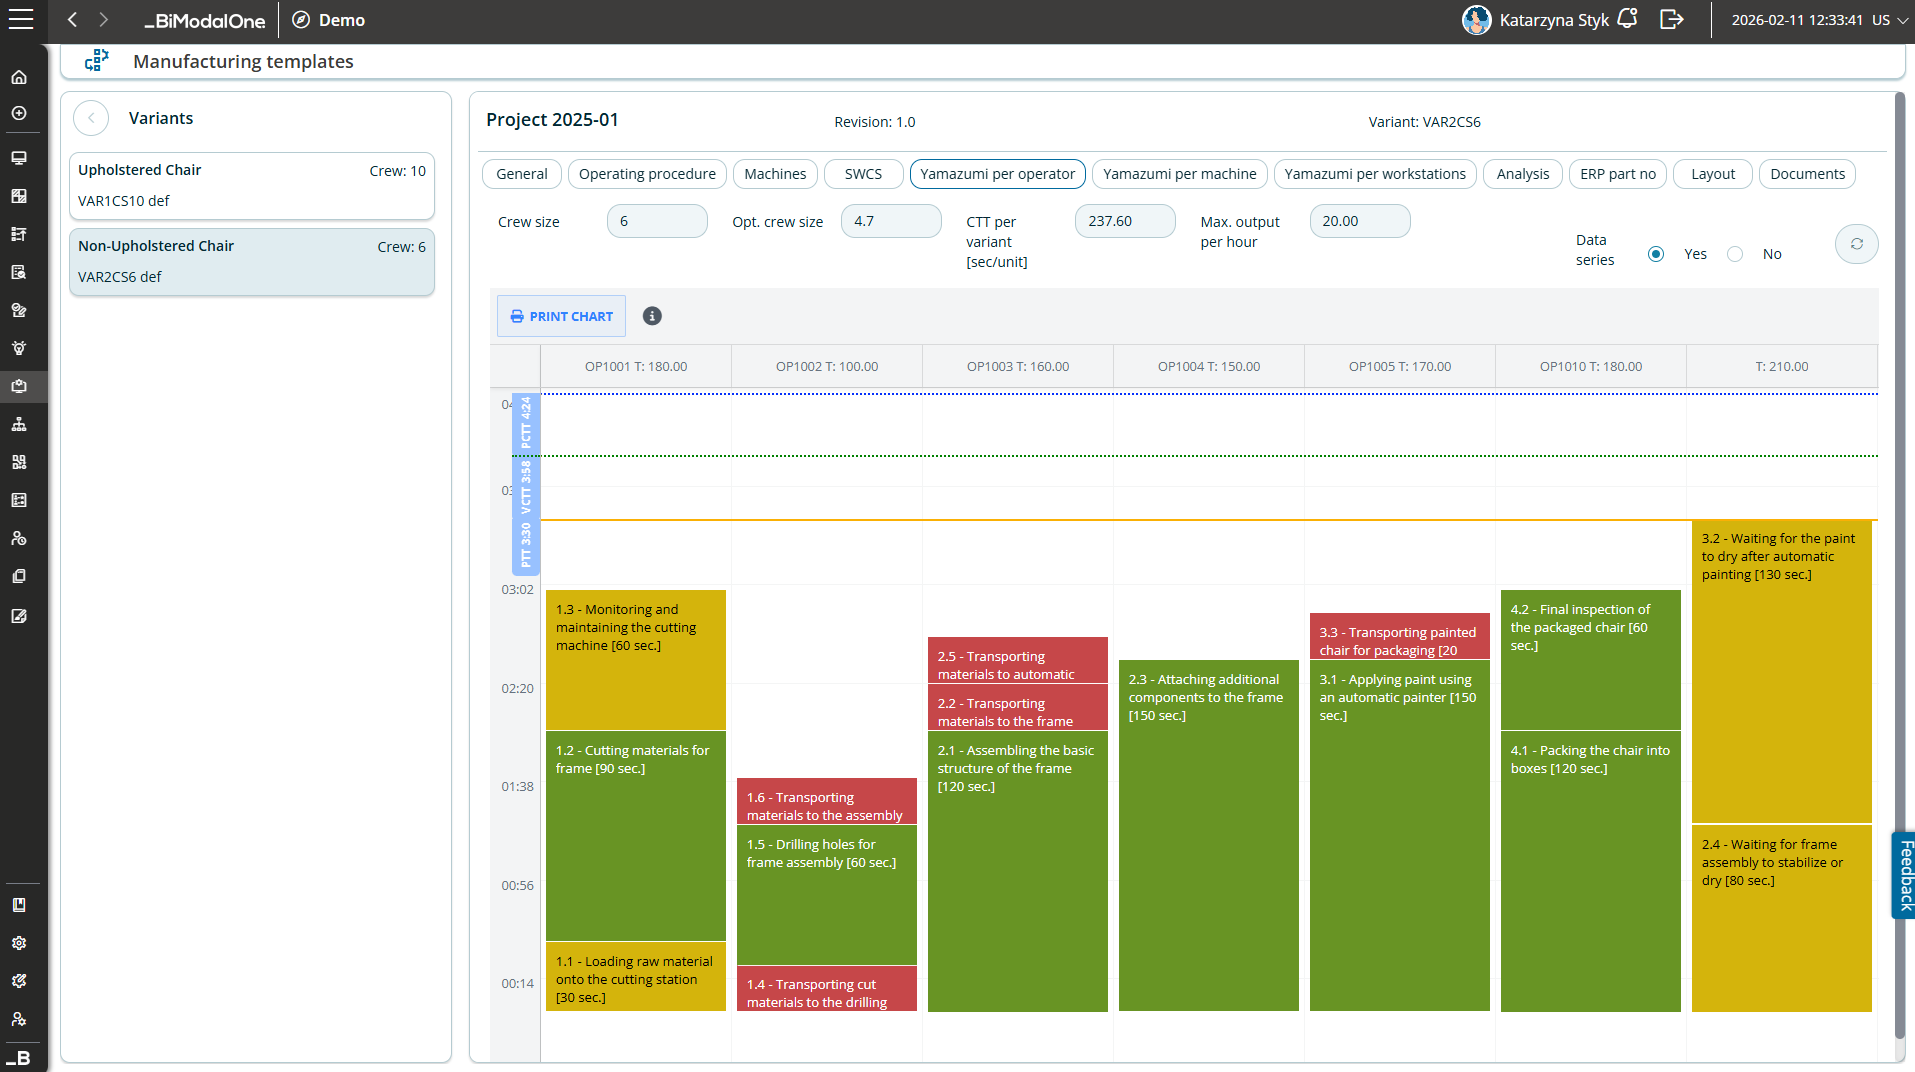Collapse the Variants panel chevron

pyautogui.click(x=91, y=118)
